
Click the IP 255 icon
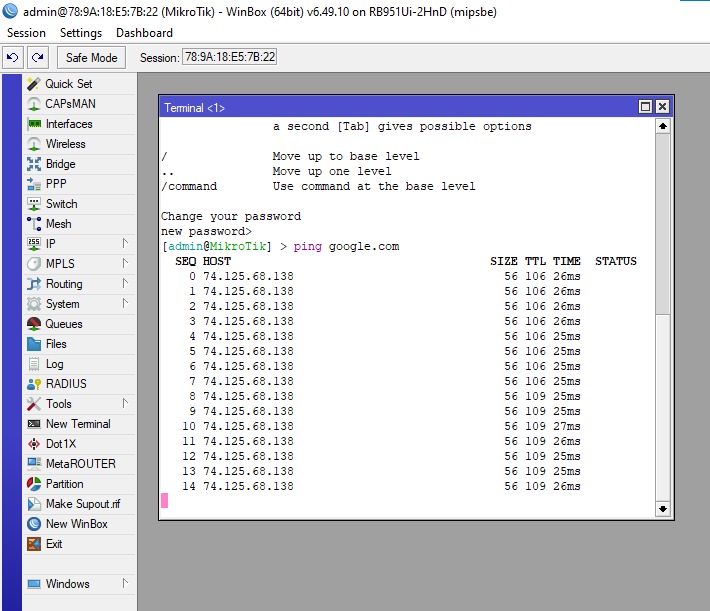34,244
